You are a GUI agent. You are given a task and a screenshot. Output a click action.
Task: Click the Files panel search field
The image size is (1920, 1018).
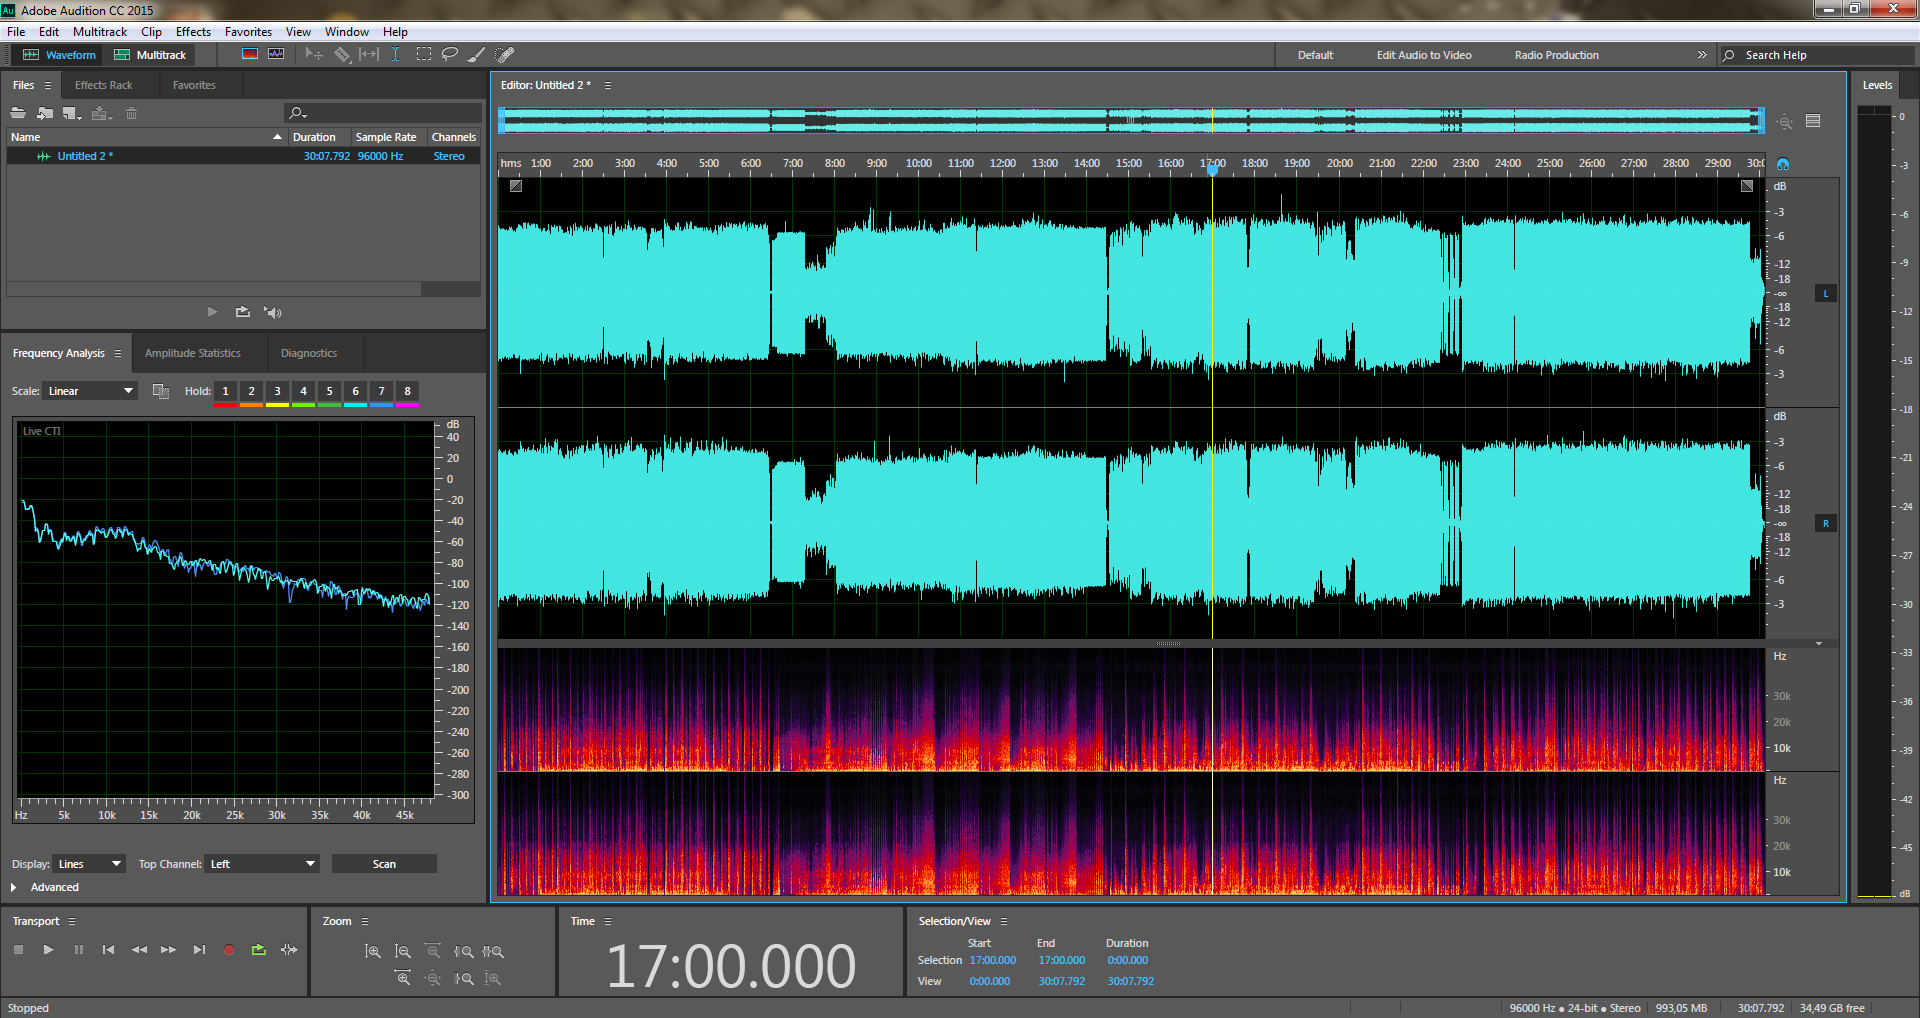click(383, 113)
